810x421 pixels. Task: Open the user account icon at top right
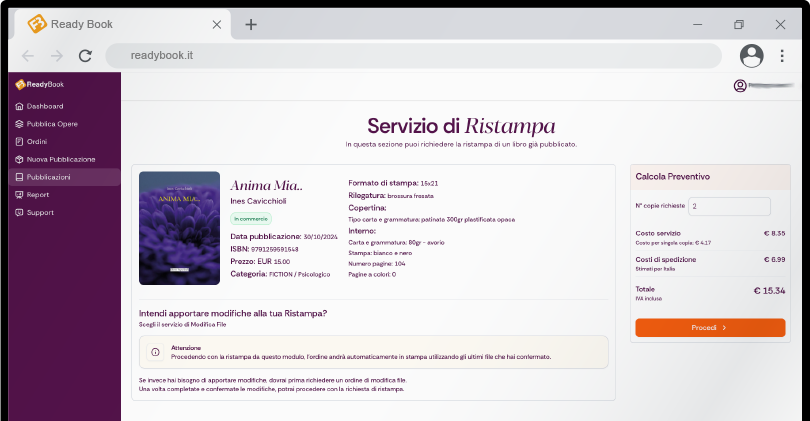[x=740, y=86]
